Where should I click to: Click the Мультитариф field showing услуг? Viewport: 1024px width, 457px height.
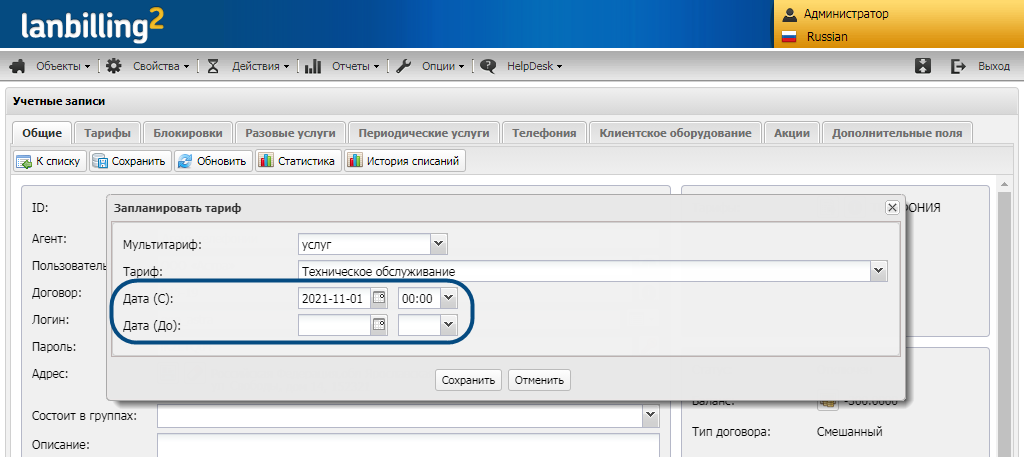(364, 245)
